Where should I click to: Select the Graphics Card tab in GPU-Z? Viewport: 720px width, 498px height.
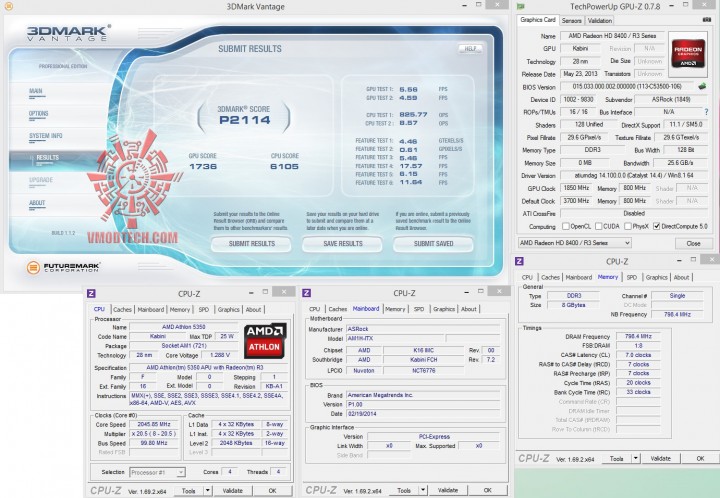pos(538,20)
